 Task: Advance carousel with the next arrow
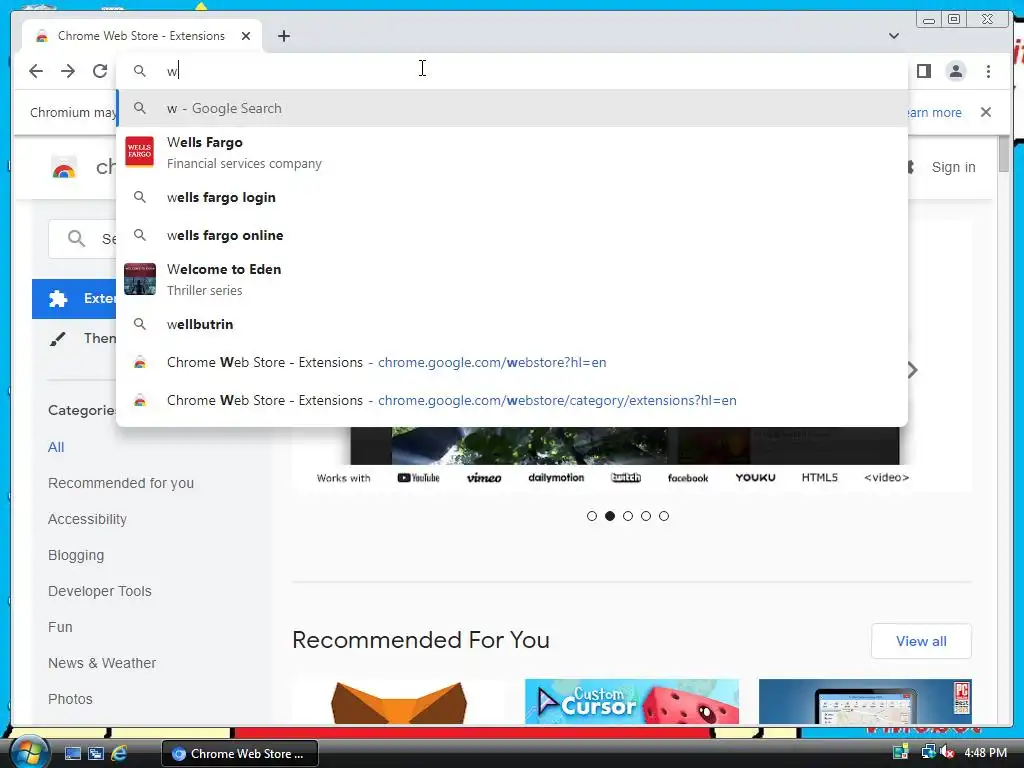pos(913,370)
